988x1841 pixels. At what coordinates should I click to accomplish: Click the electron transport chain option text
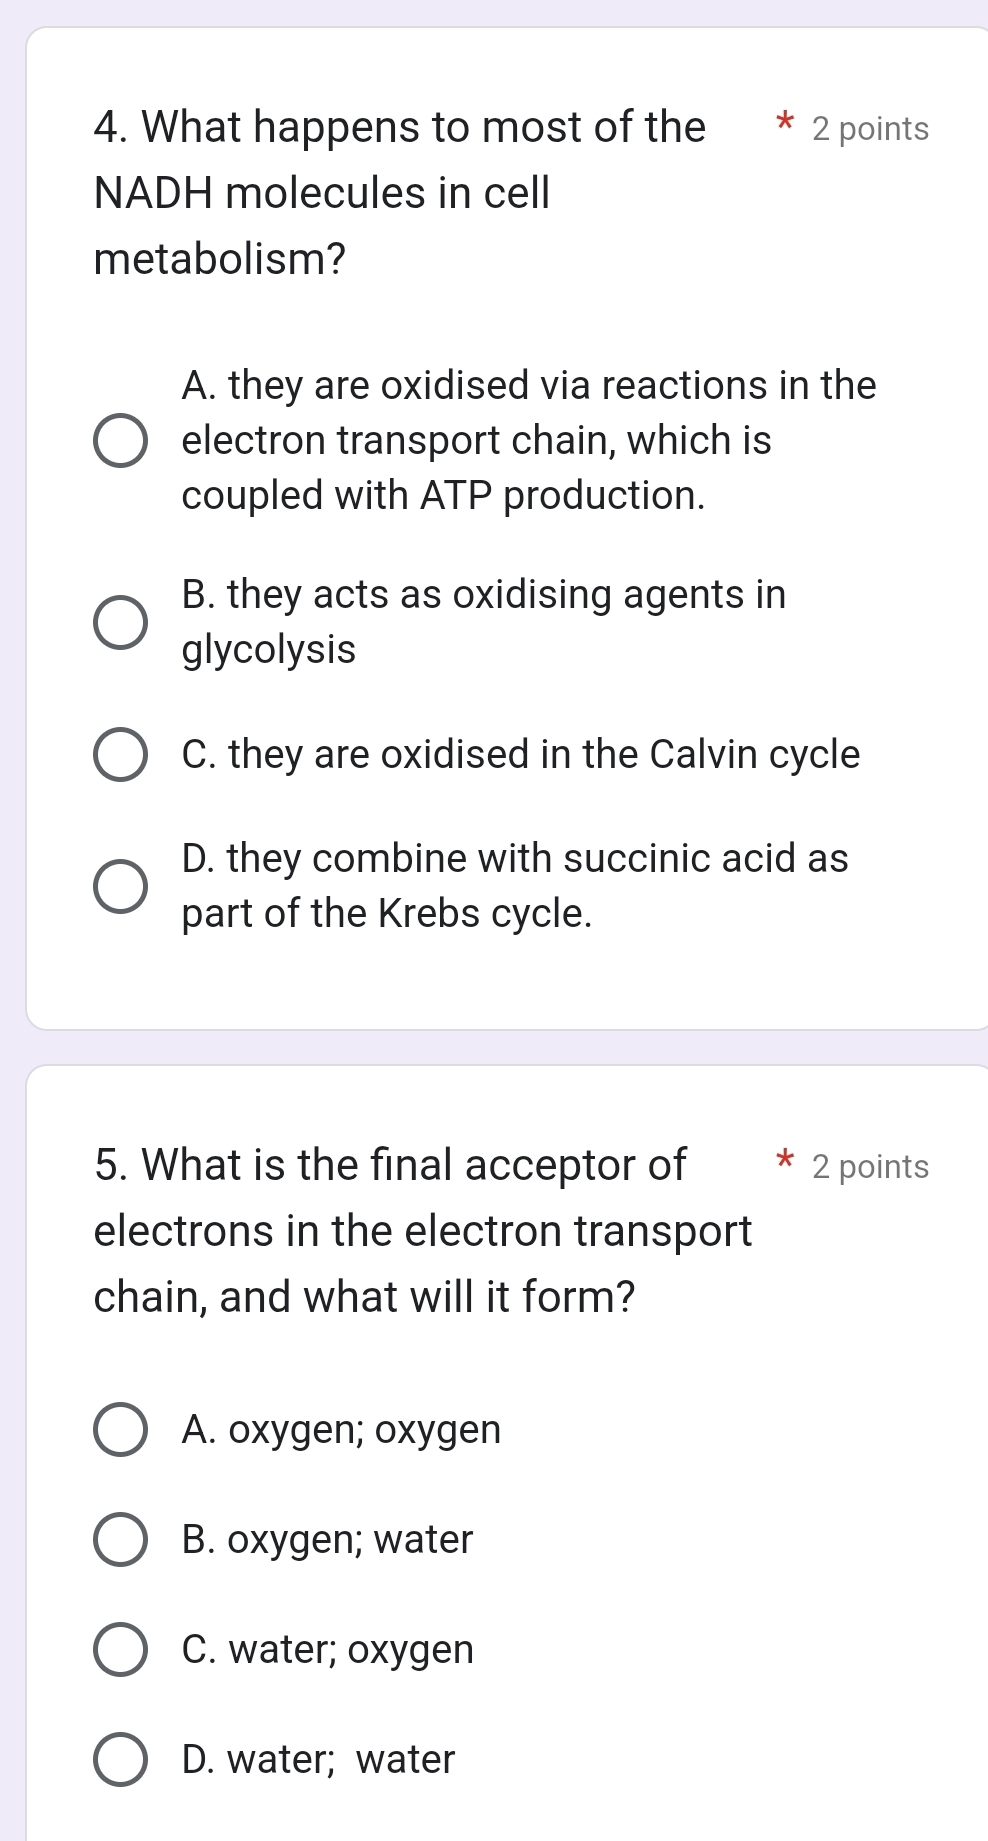[477, 441]
